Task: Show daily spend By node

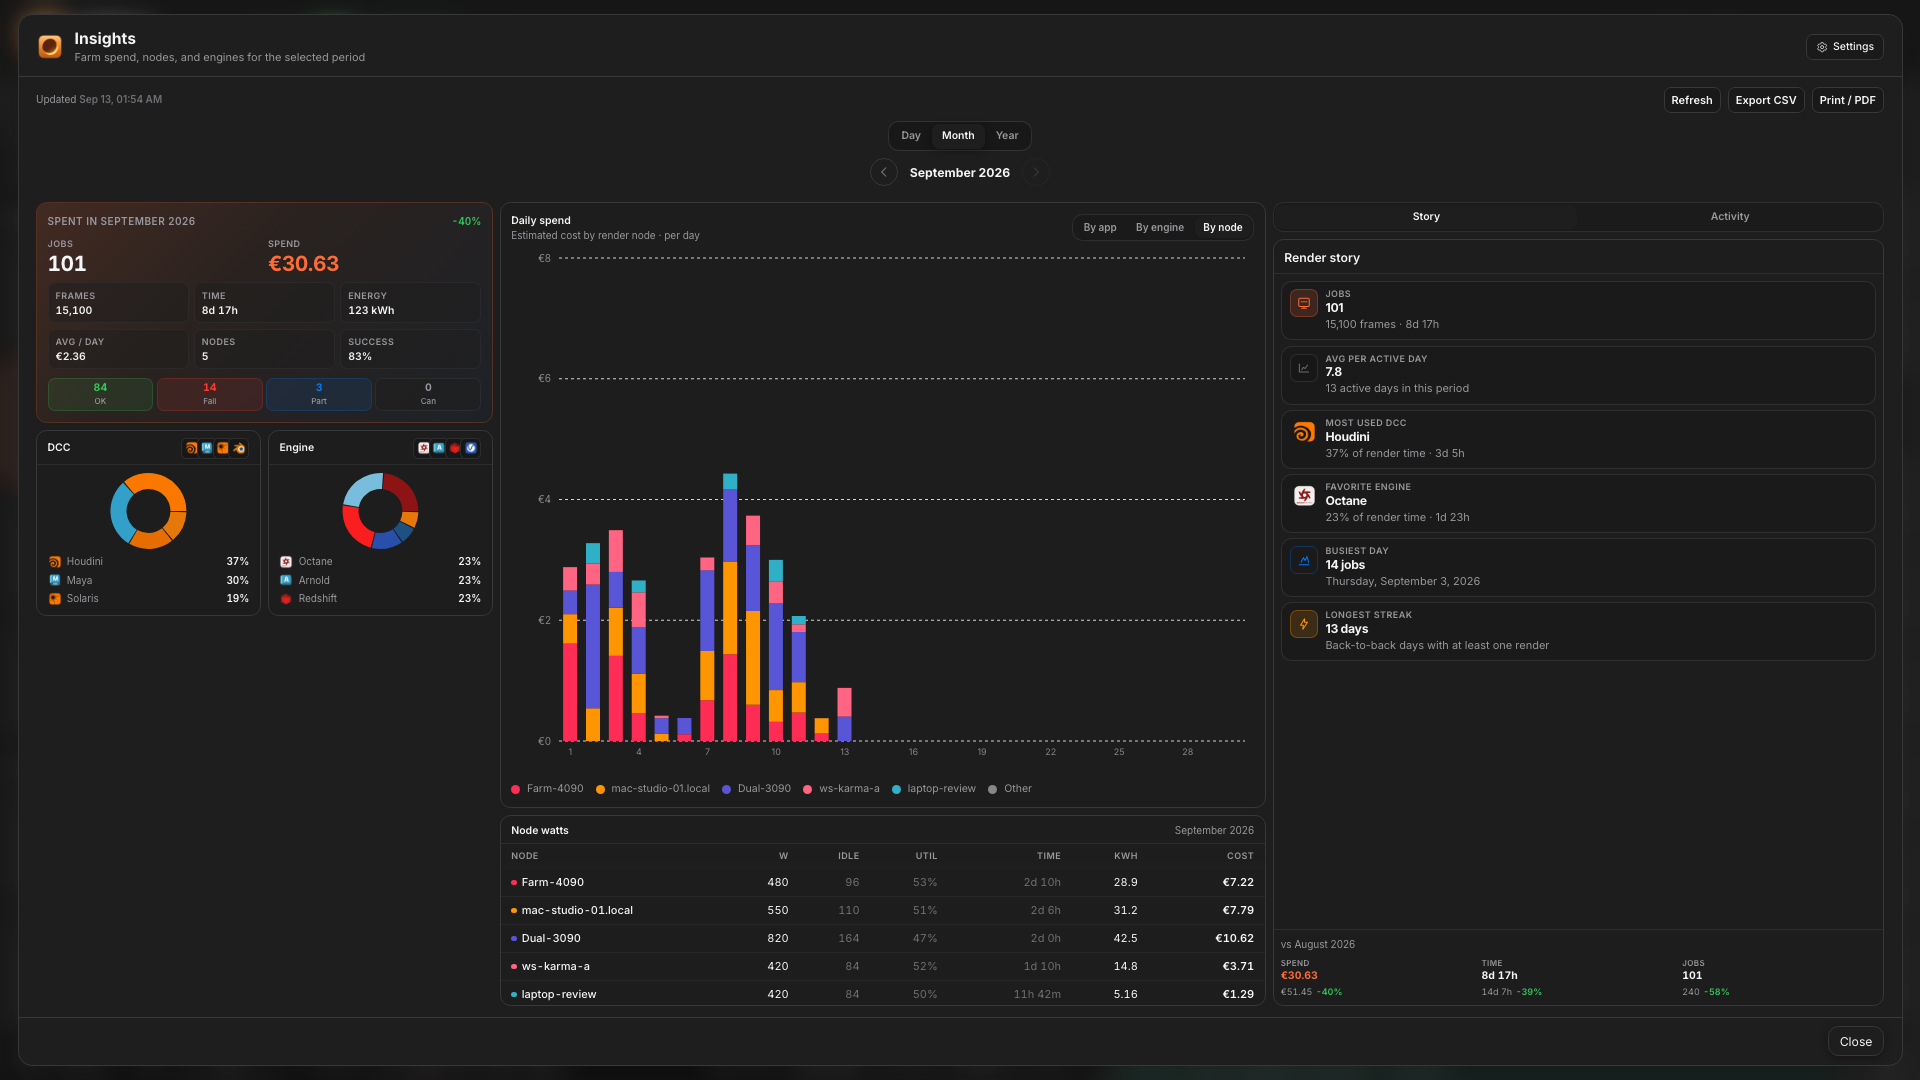Action: click(1223, 228)
